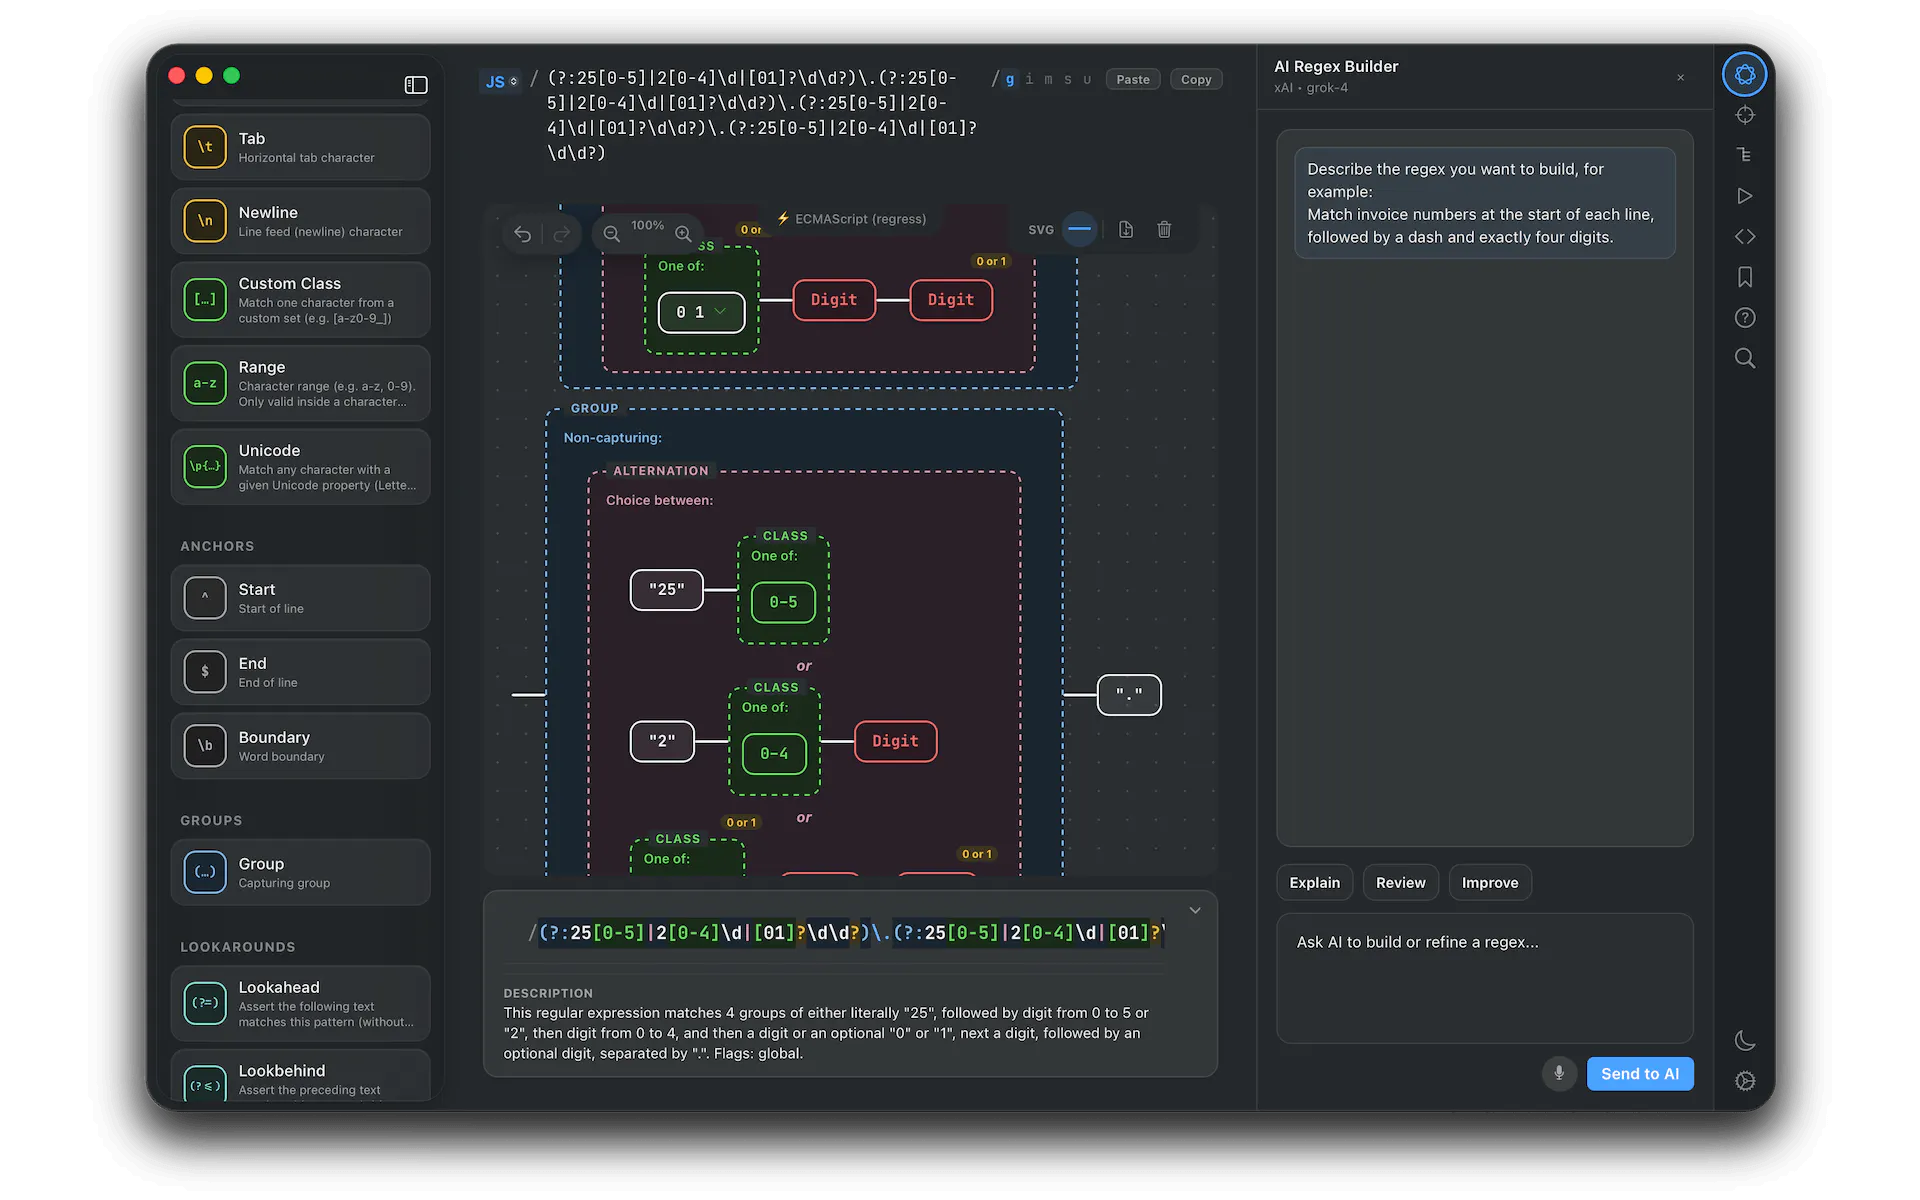This screenshot has width=1920, height=1200.
Task: Click the Explain button
Action: coord(1315,883)
